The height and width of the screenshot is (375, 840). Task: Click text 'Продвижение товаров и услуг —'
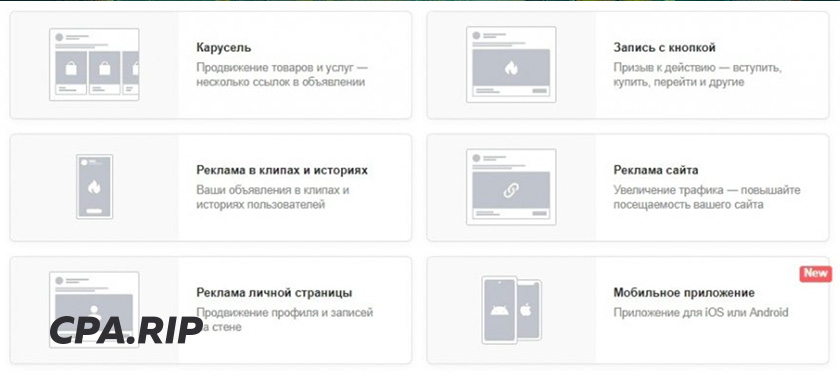click(282, 68)
